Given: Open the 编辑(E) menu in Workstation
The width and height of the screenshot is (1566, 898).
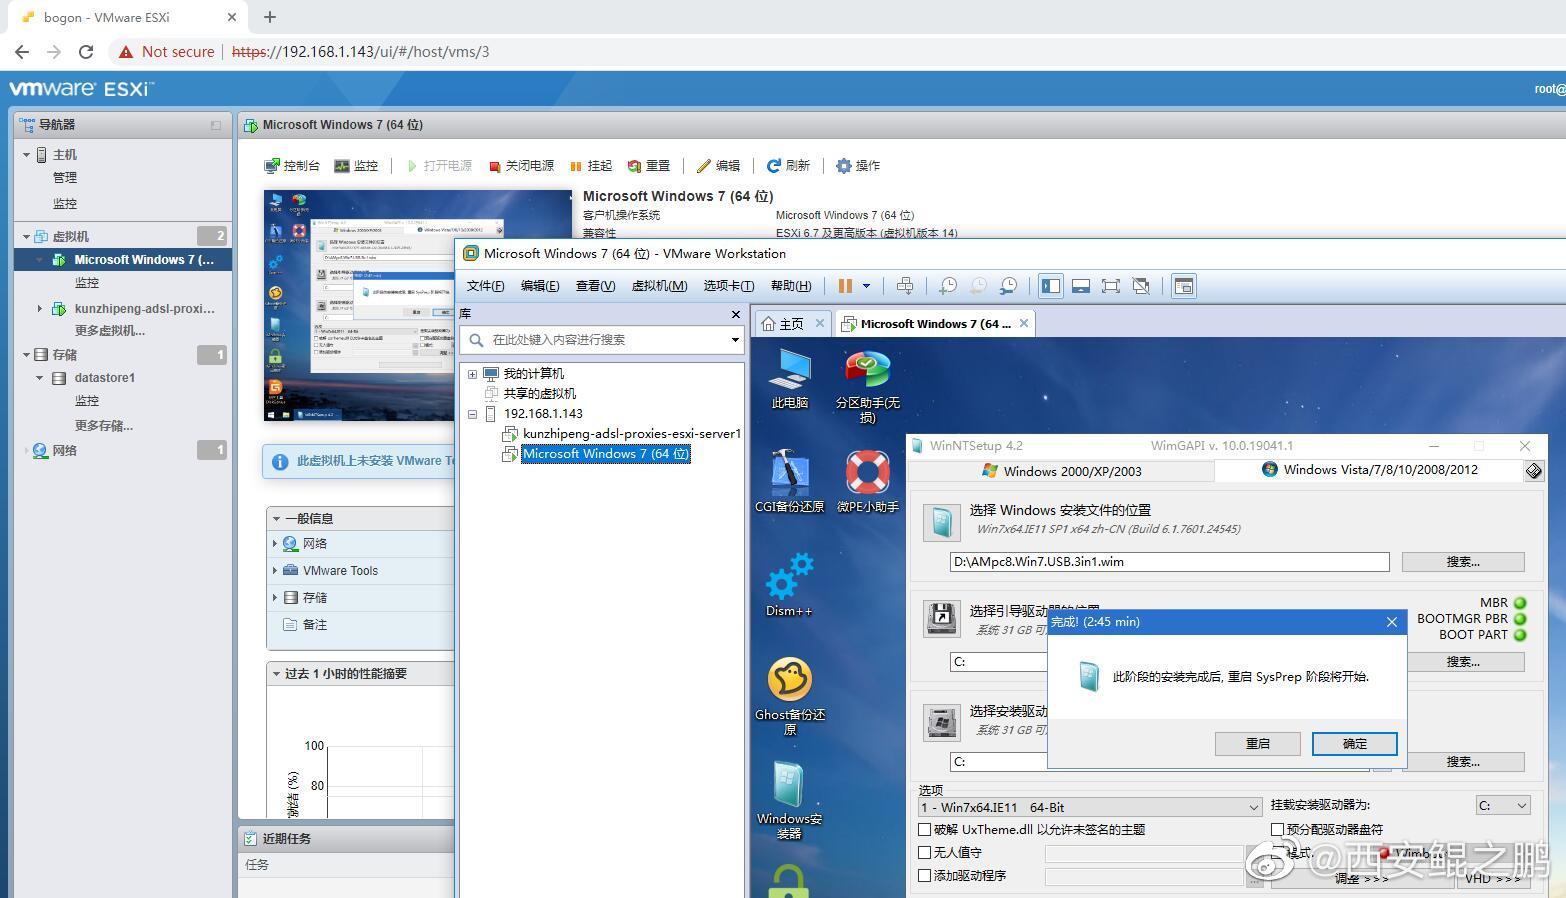Looking at the screenshot, I should 540,286.
